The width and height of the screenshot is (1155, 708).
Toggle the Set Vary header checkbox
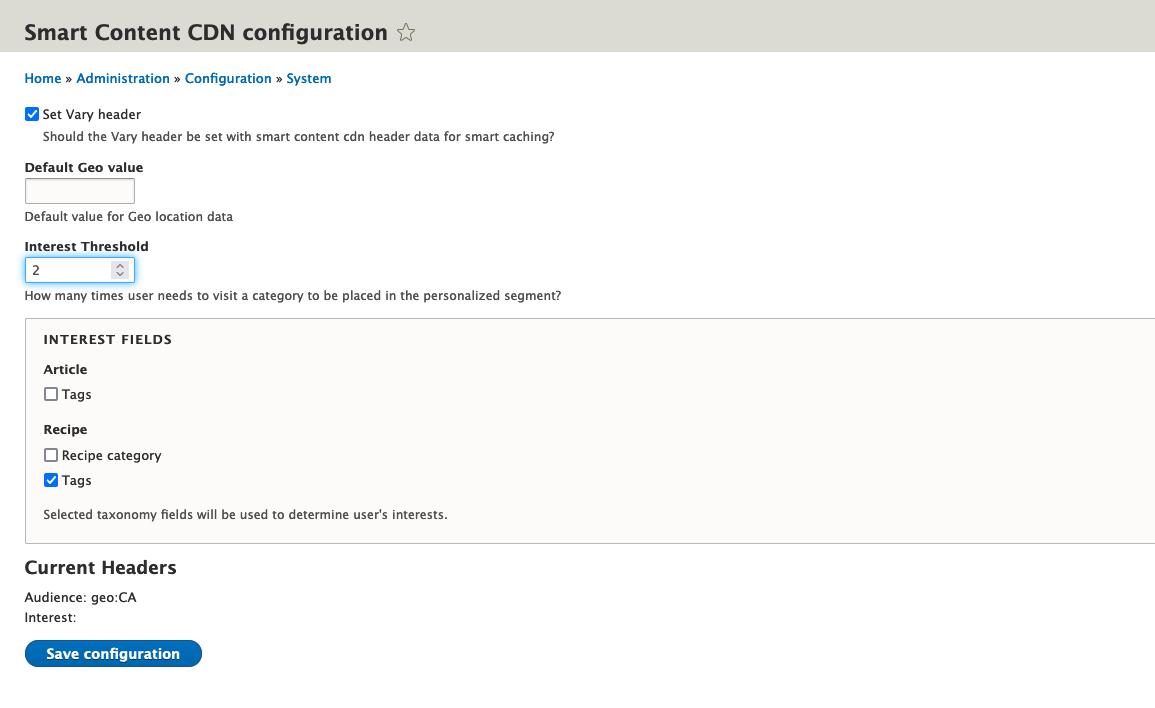point(32,114)
